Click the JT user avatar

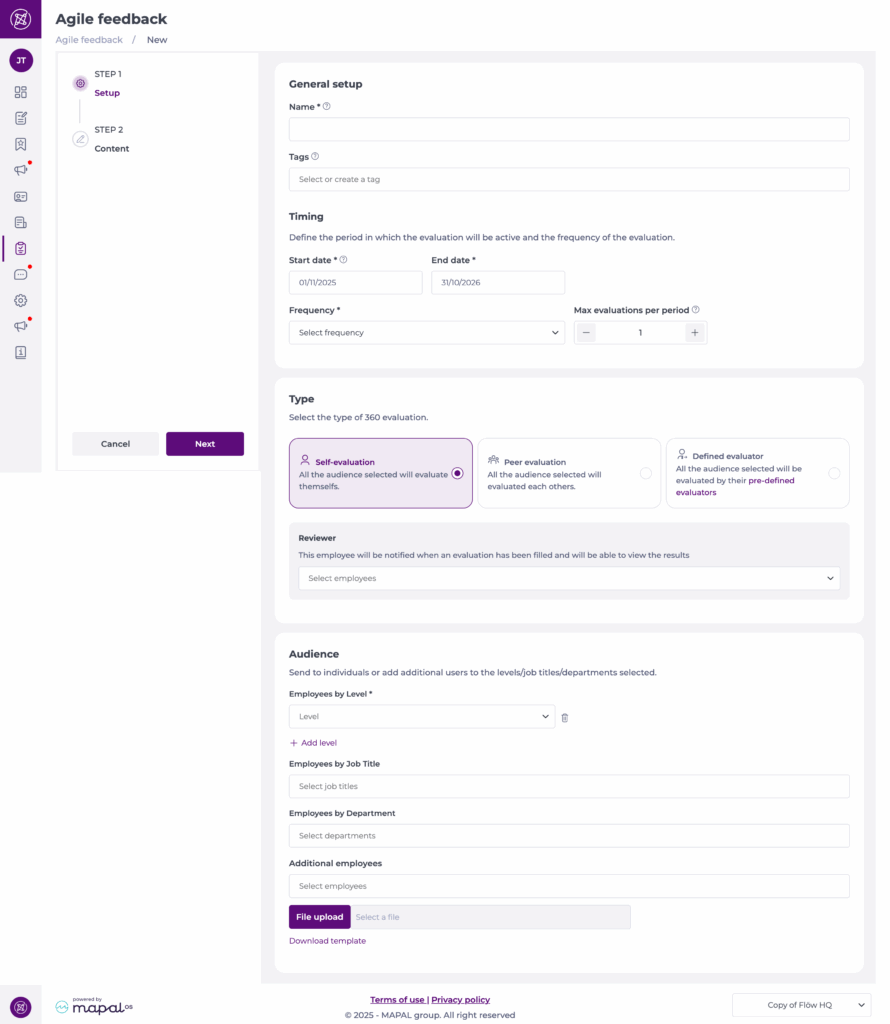coord(21,60)
